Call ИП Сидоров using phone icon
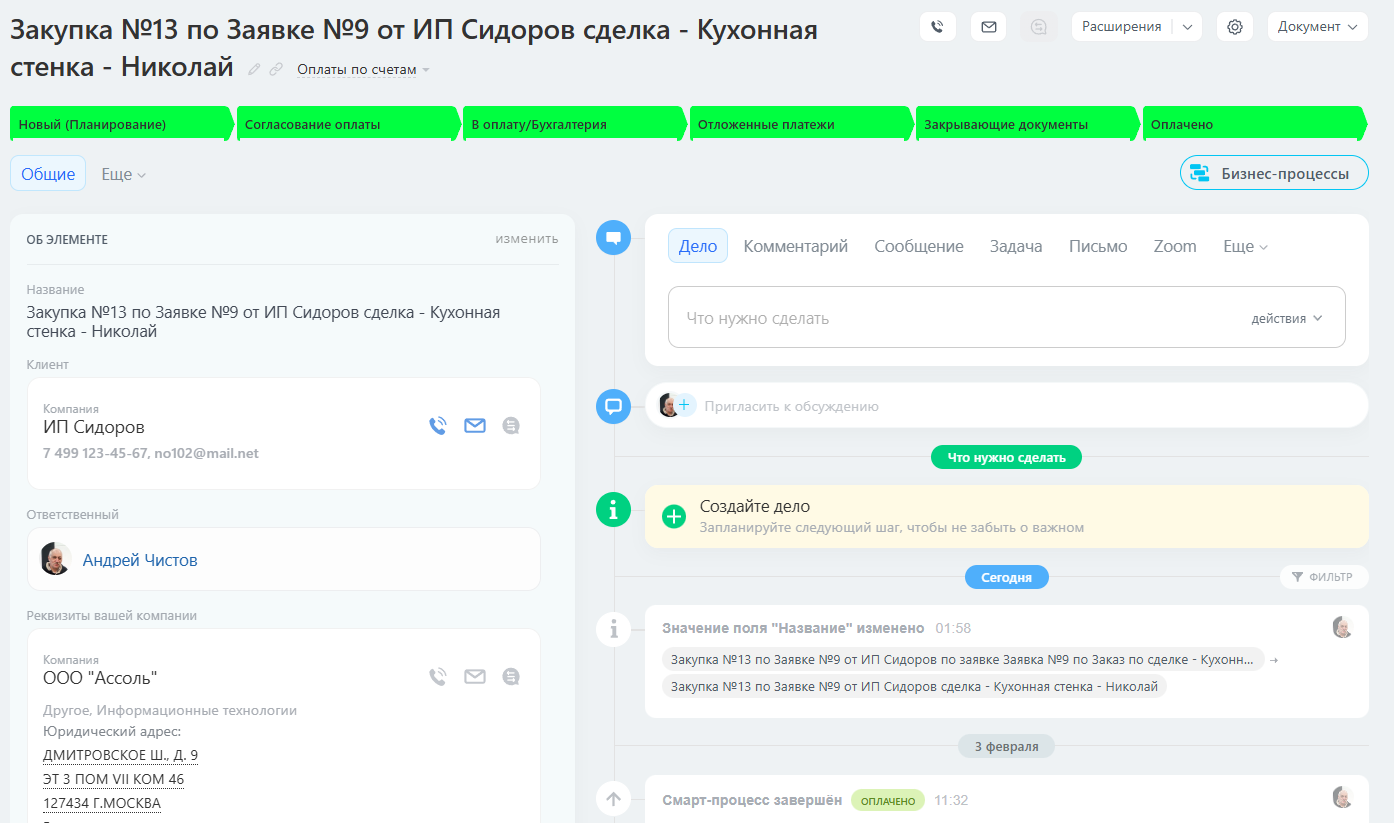This screenshot has width=1394, height=823. click(437, 426)
